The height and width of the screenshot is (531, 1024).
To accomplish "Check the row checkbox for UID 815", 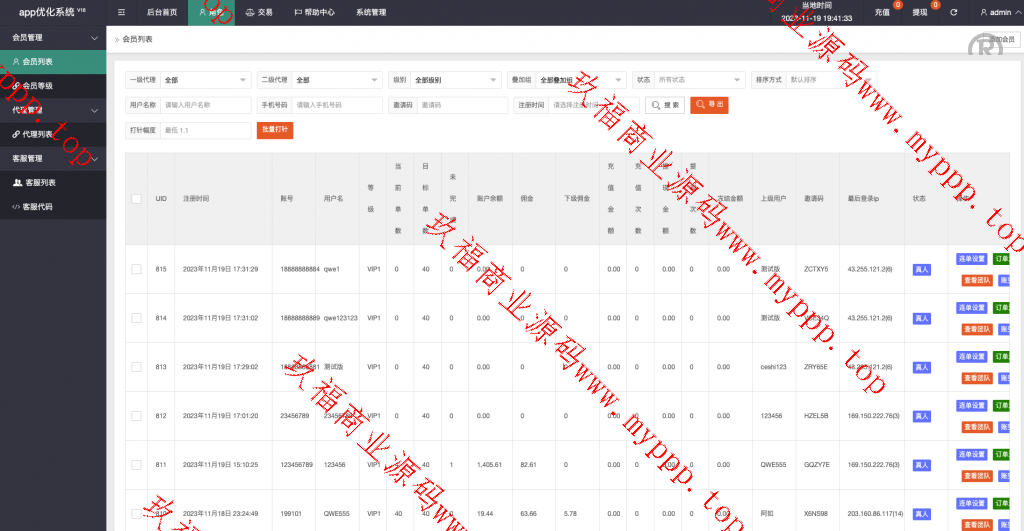I will (x=136, y=269).
